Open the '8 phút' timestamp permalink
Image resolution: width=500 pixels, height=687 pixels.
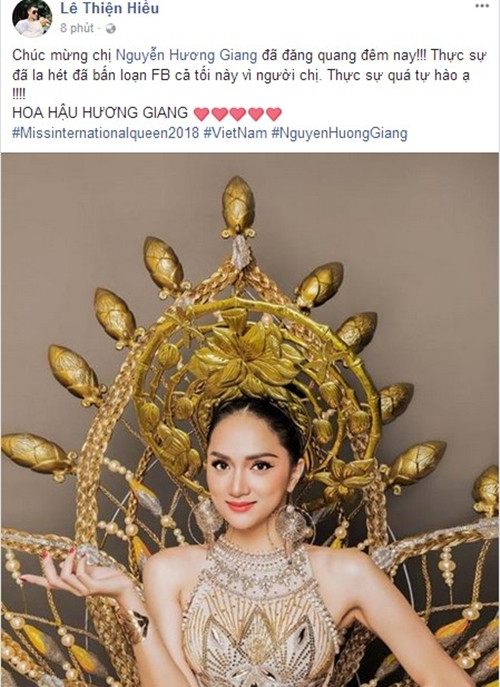(x=77, y=28)
